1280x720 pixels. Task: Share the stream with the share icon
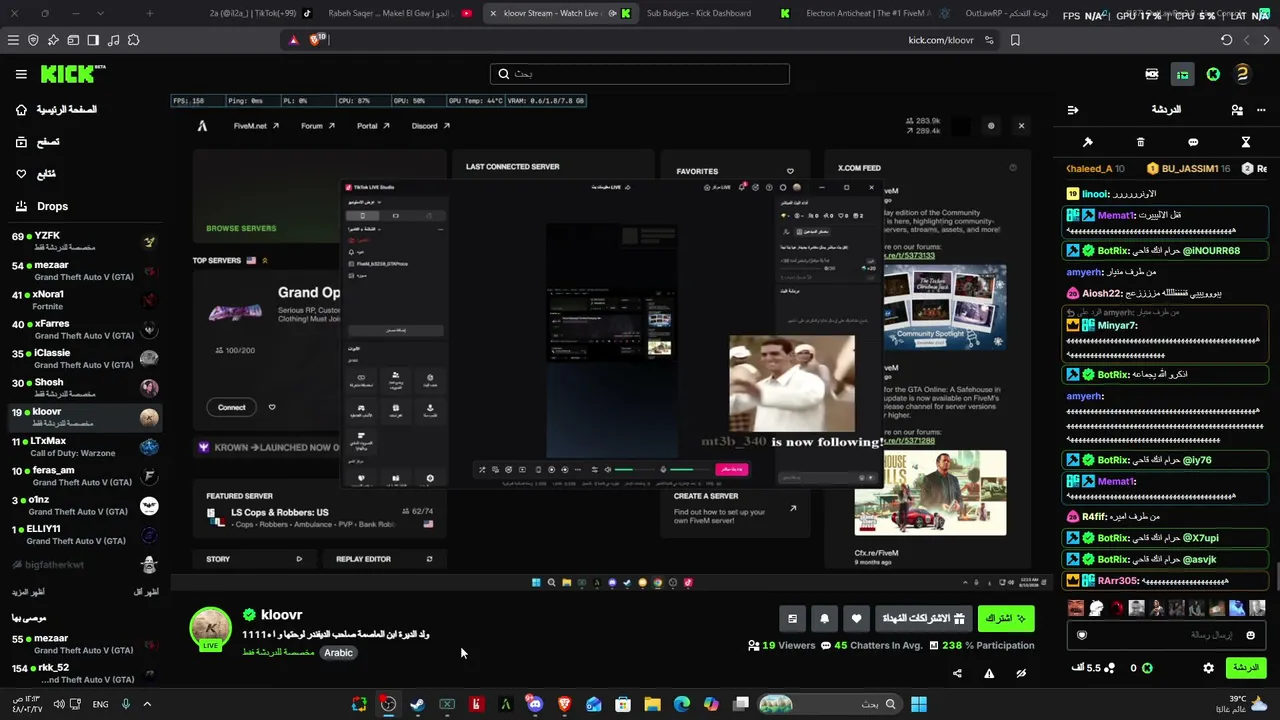click(x=957, y=673)
